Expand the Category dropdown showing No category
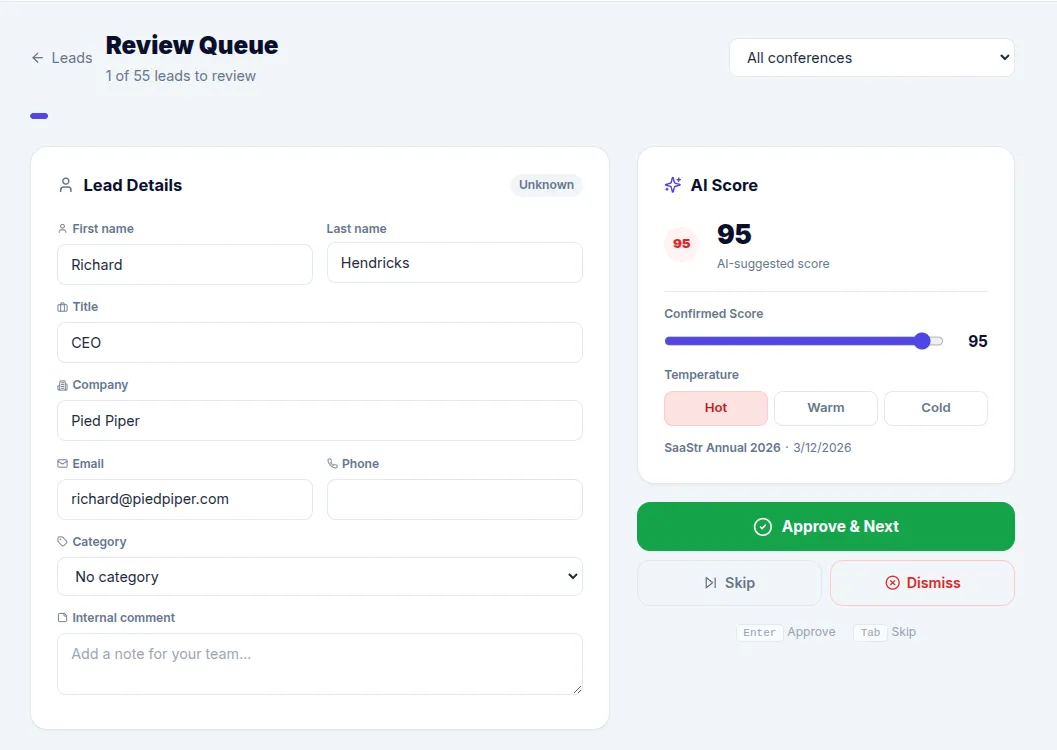Viewport: 1057px width, 750px height. 320,577
